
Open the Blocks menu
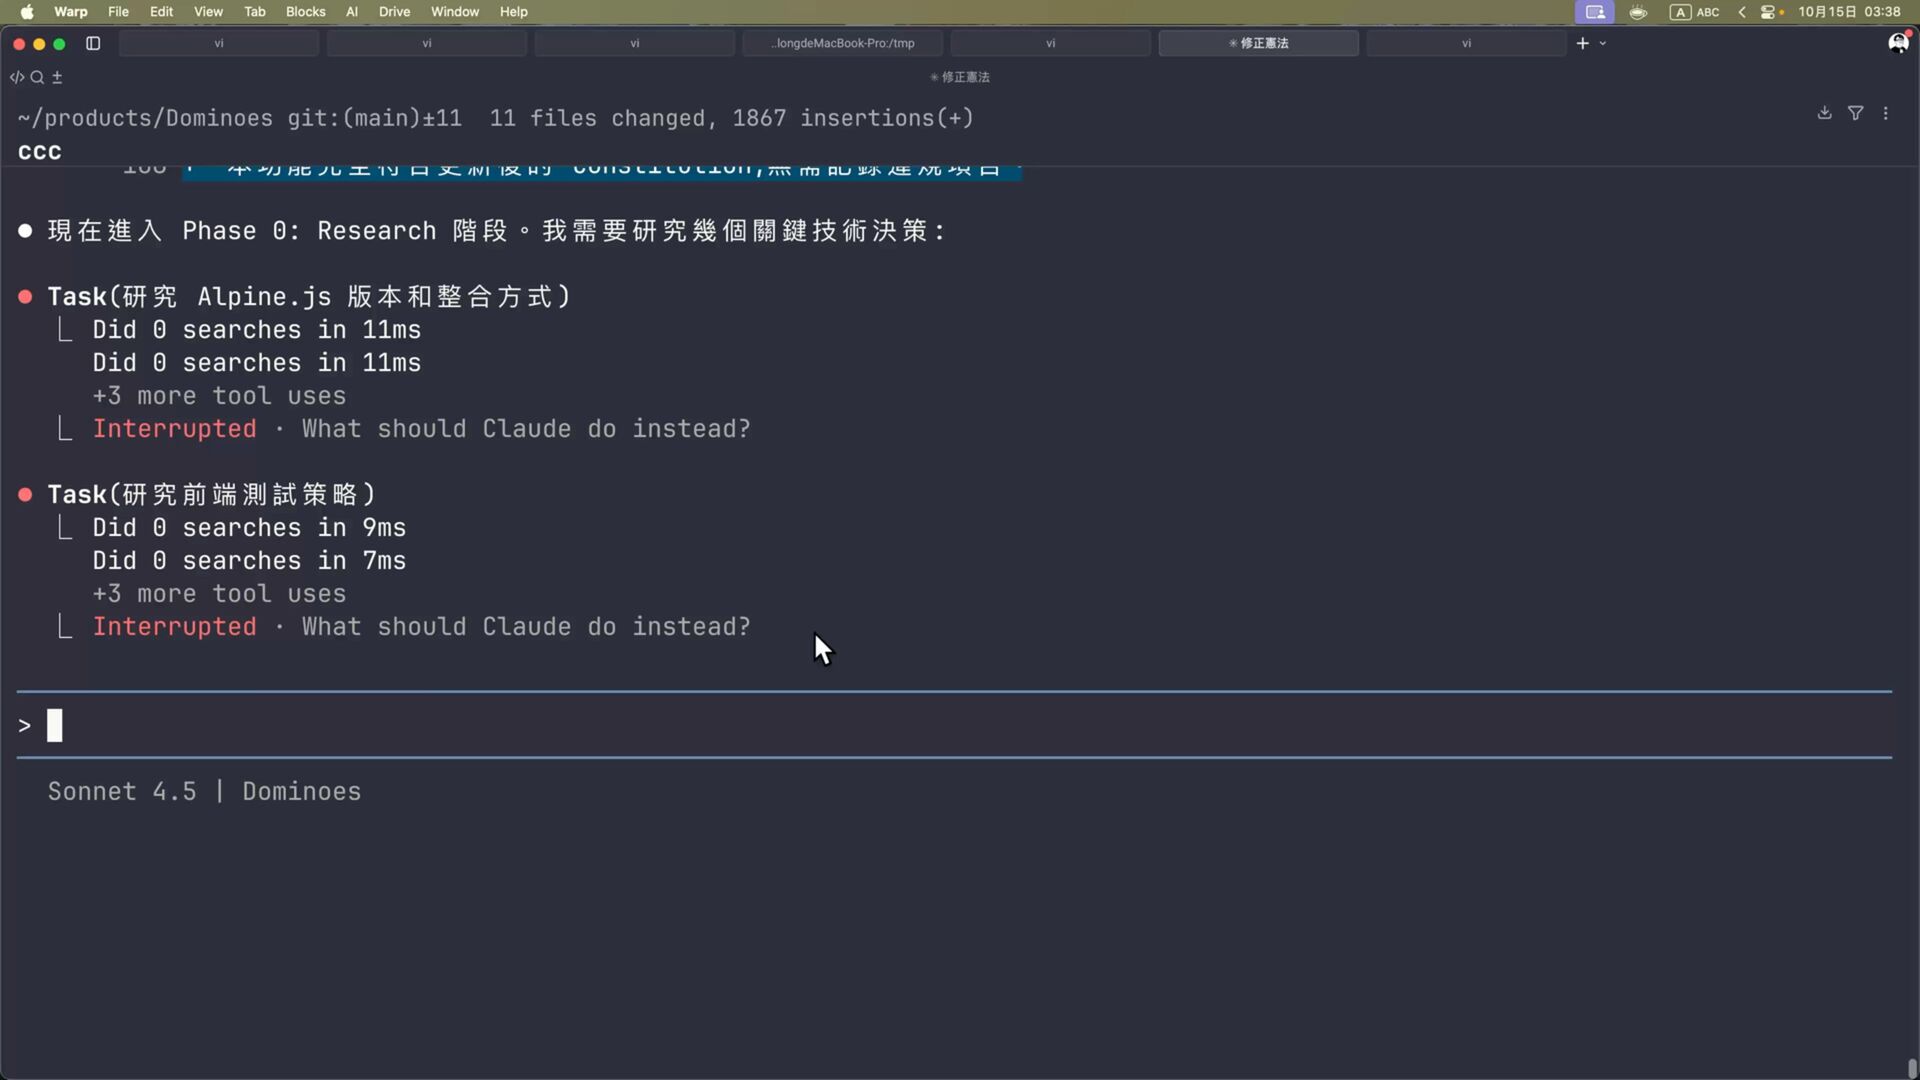click(305, 12)
